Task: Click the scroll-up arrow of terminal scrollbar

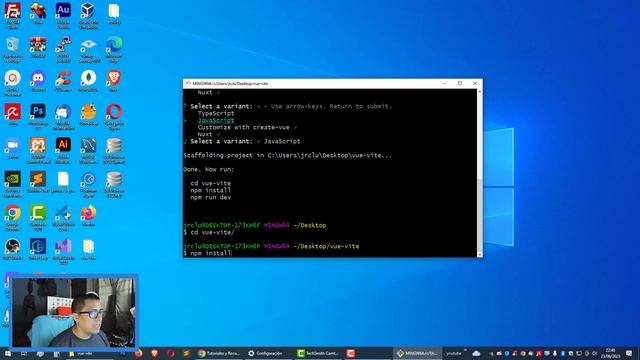Action: point(480,91)
